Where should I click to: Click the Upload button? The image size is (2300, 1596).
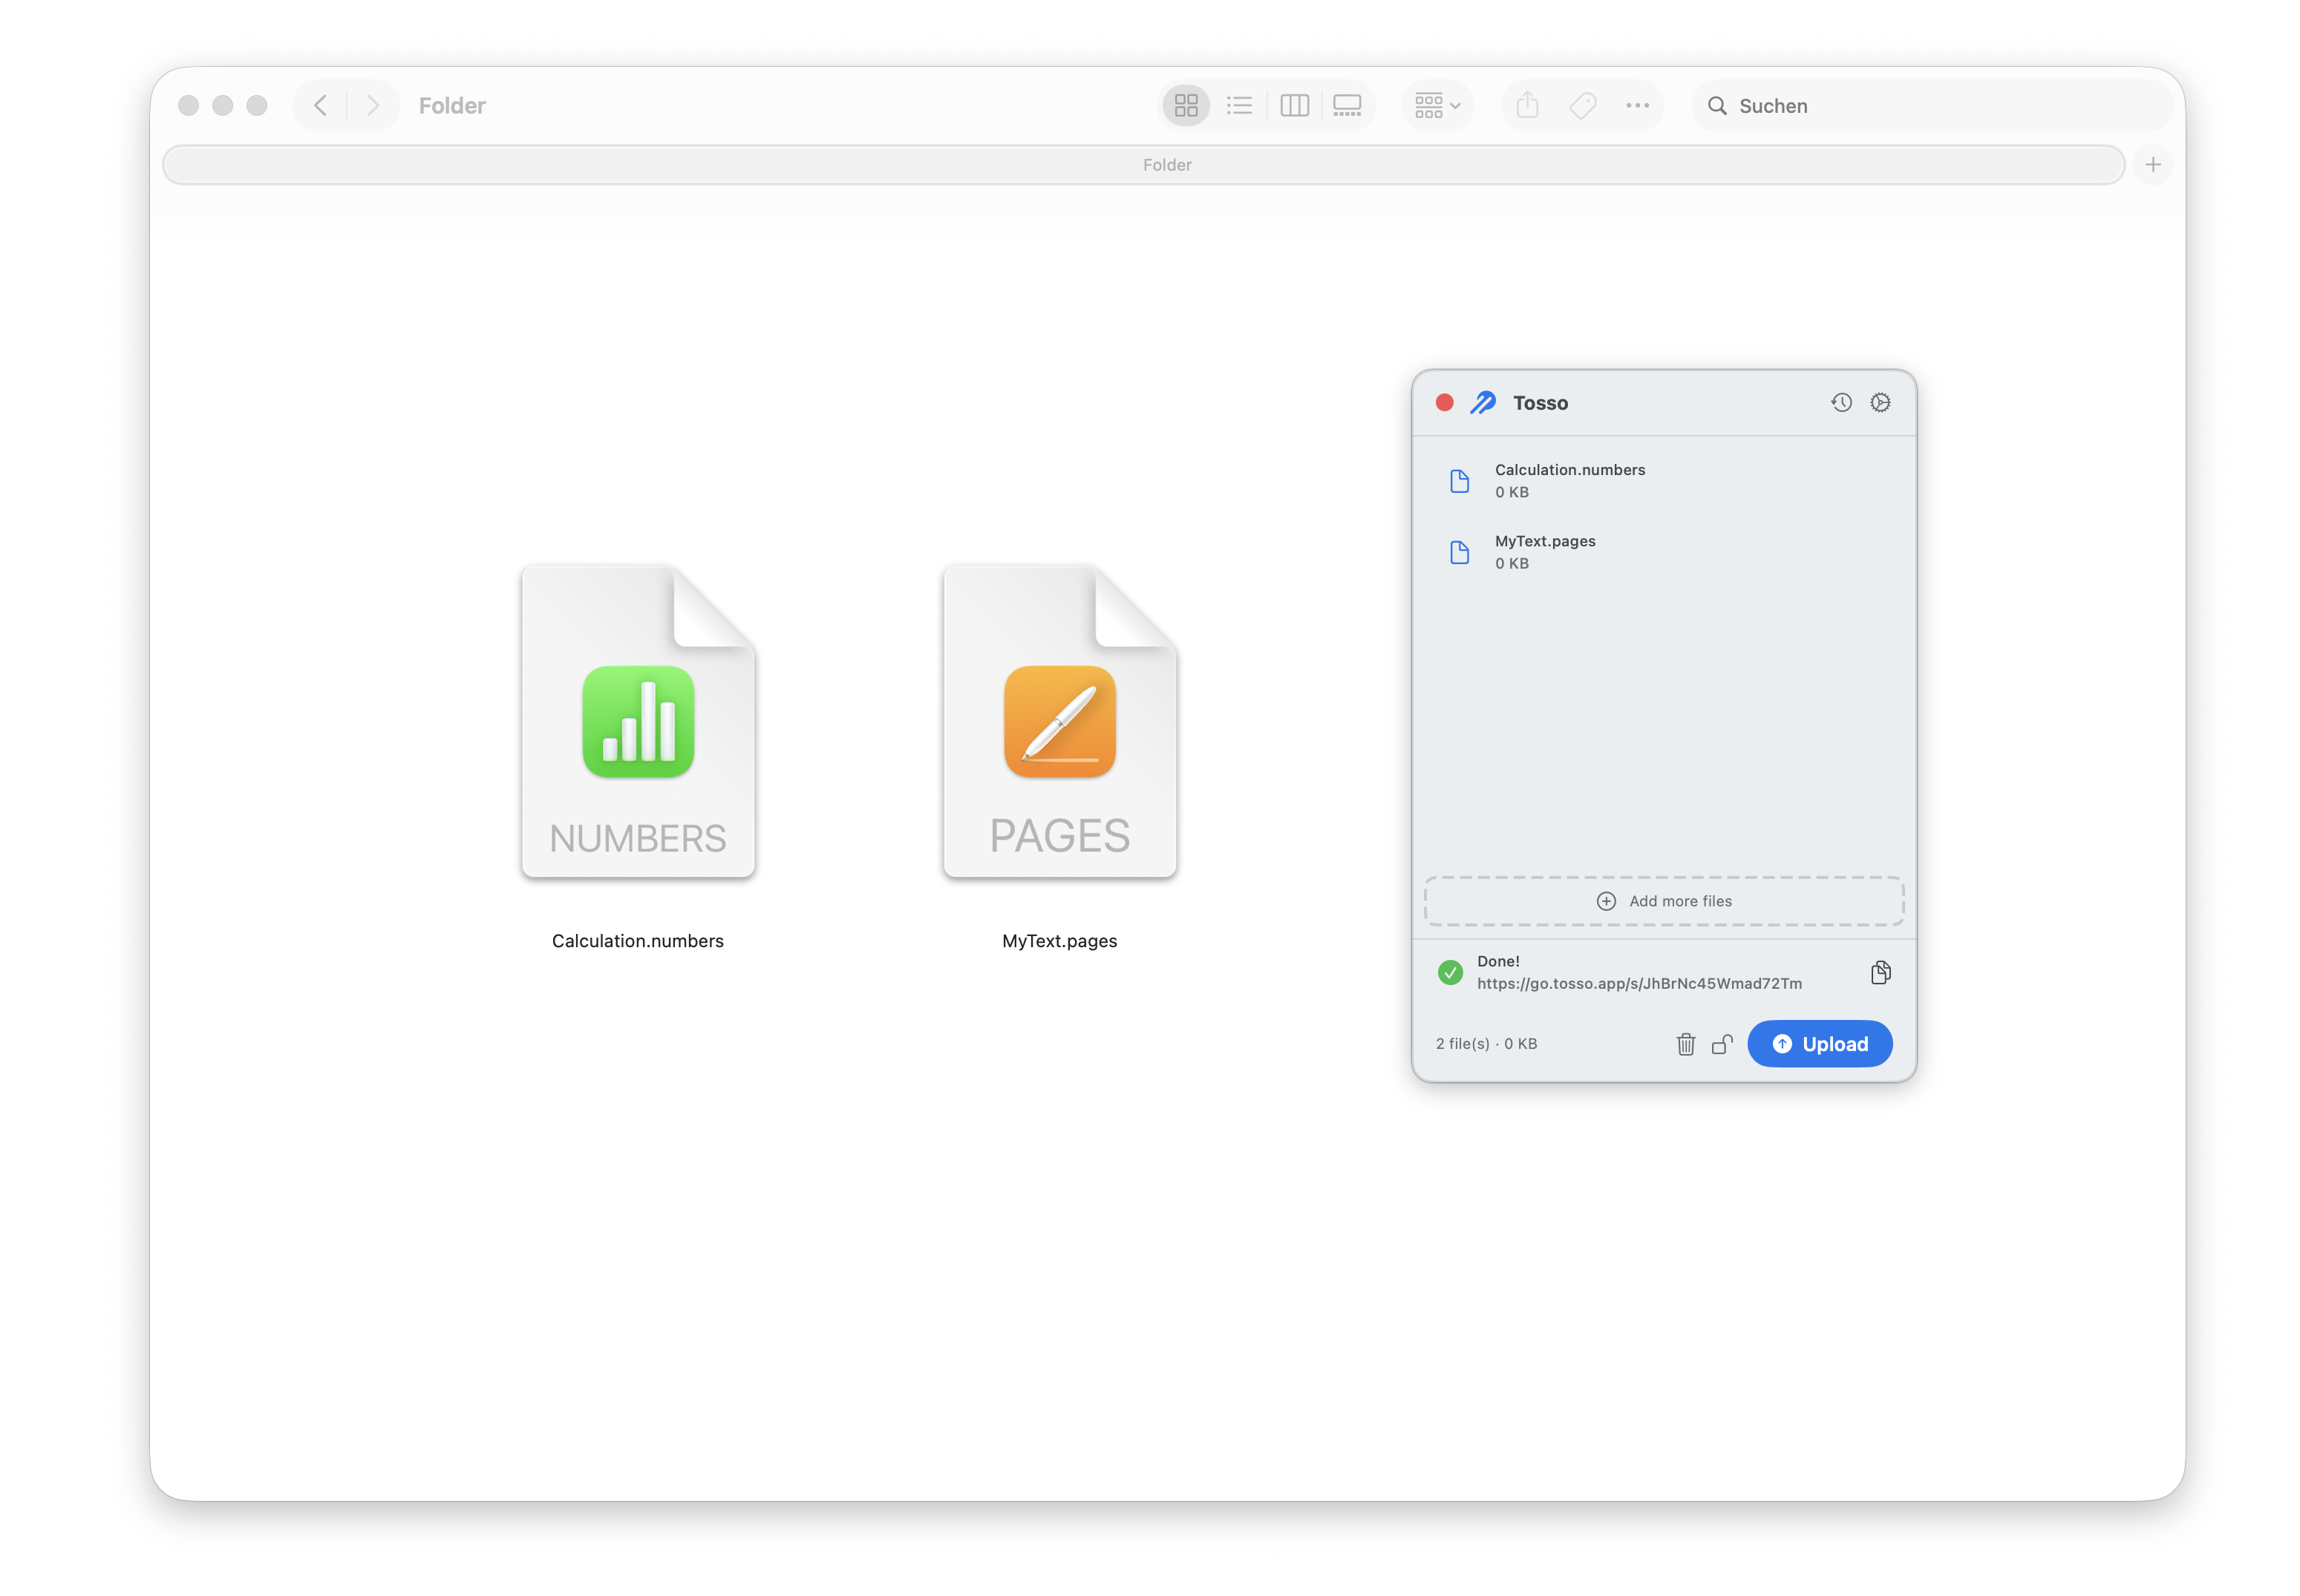pyautogui.click(x=1819, y=1043)
